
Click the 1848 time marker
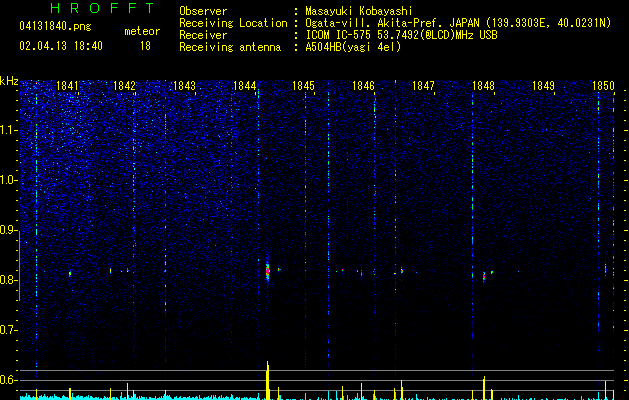point(483,86)
